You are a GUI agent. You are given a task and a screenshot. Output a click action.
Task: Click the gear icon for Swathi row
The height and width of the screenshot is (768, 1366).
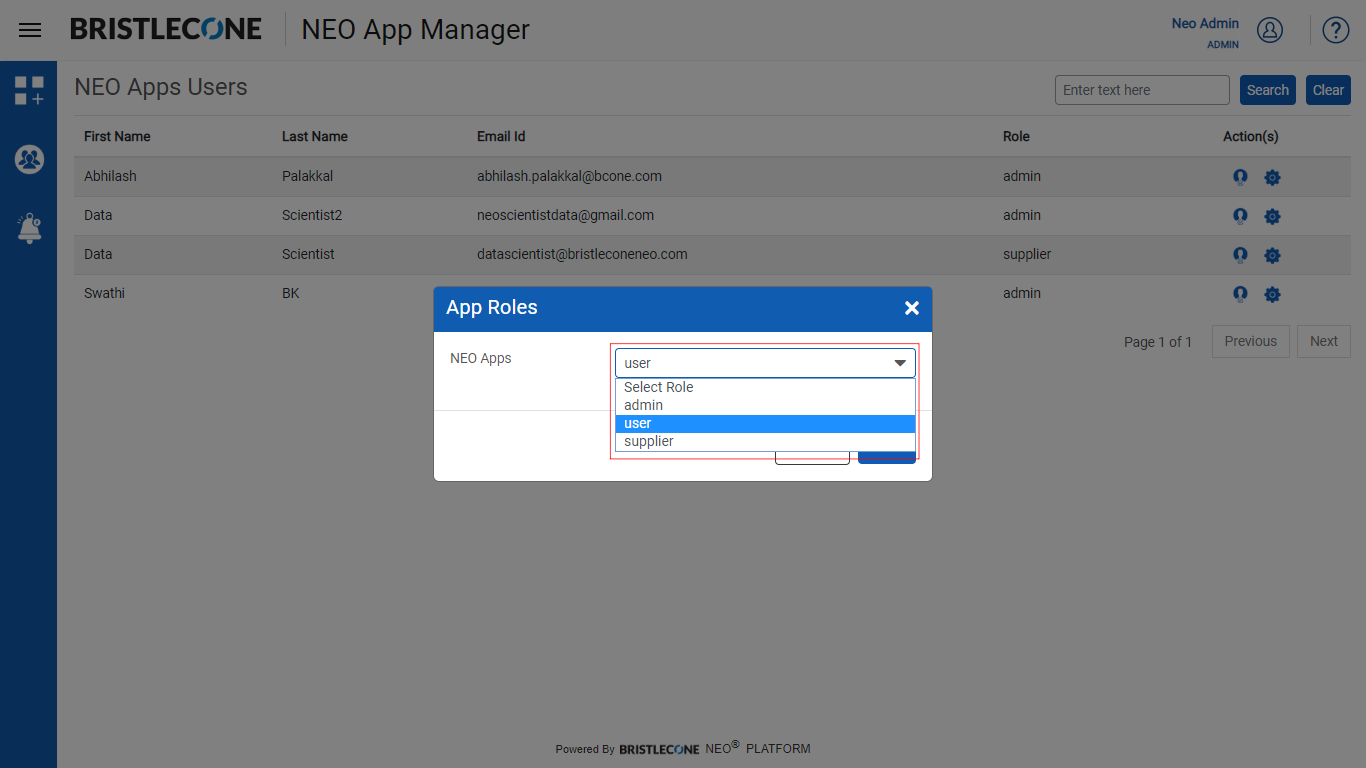[1272, 294]
